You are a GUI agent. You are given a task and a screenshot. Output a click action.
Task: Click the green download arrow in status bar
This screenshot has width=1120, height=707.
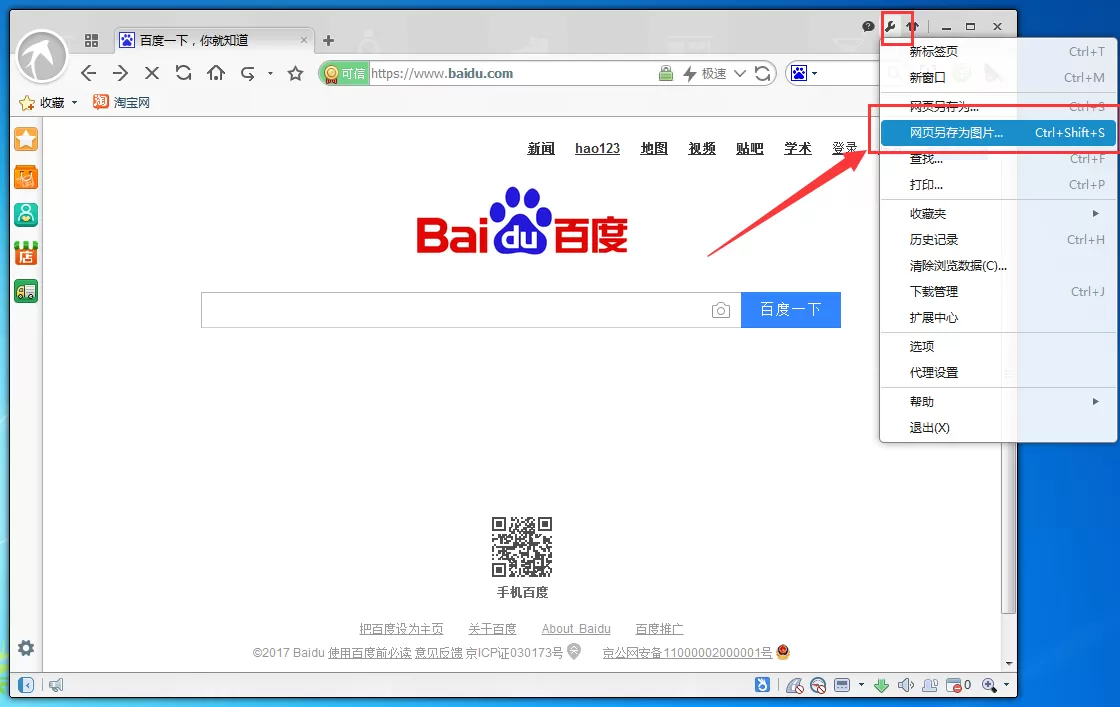881,686
